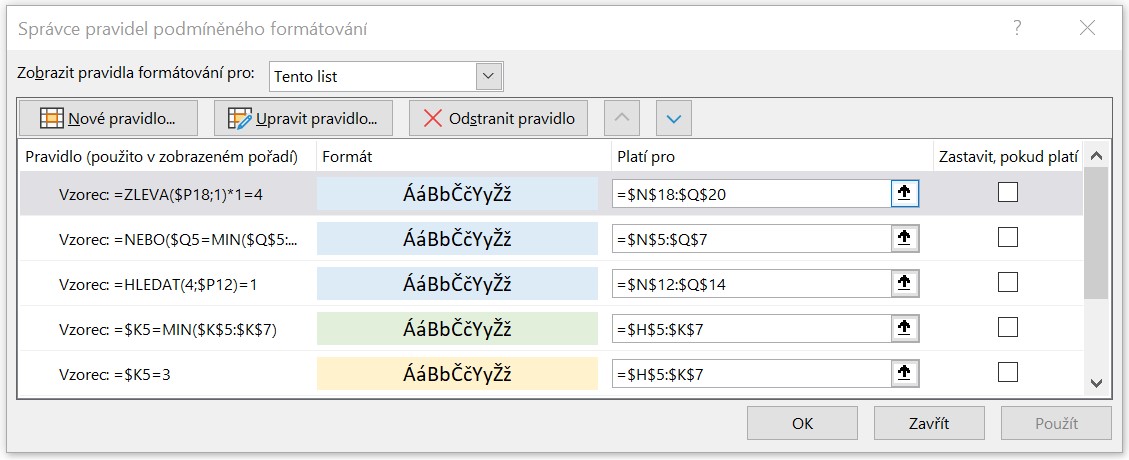Click the vertical scrollbar thumb in the rules list
The height and width of the screenshot is (460, 1129).
1096,233
